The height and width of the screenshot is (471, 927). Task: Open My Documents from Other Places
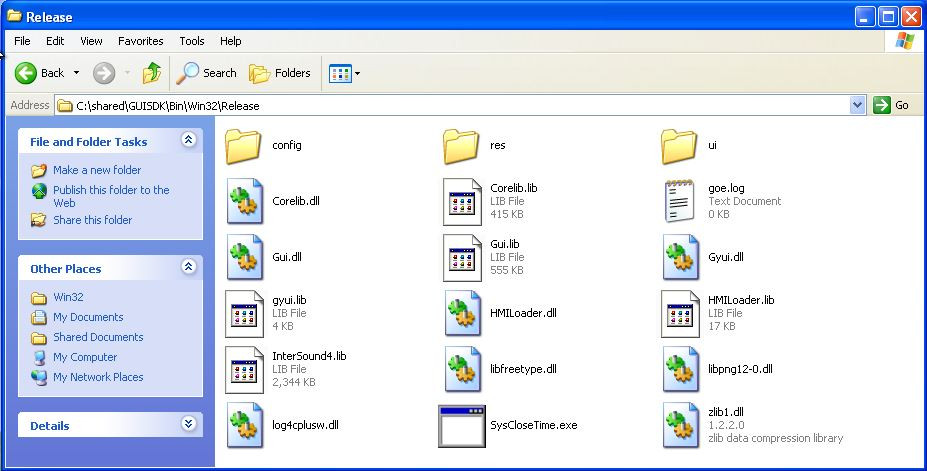pyautogui.click(x=88, y=317)
